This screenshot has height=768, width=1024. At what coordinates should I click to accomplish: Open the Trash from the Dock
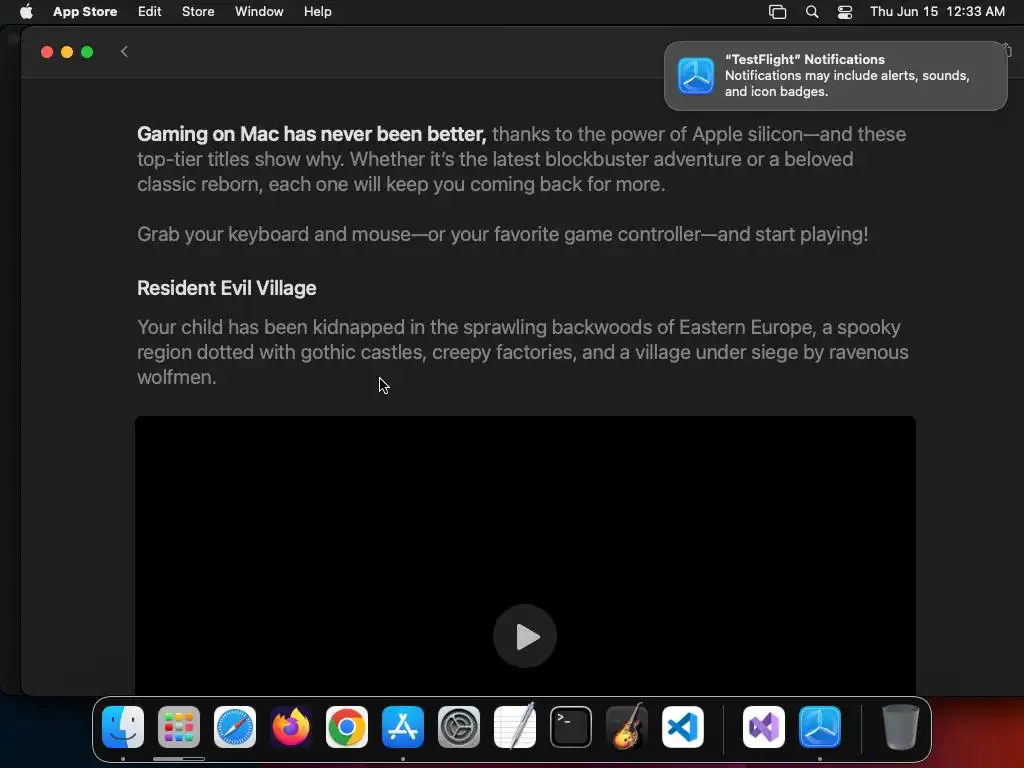coord(901,727)
